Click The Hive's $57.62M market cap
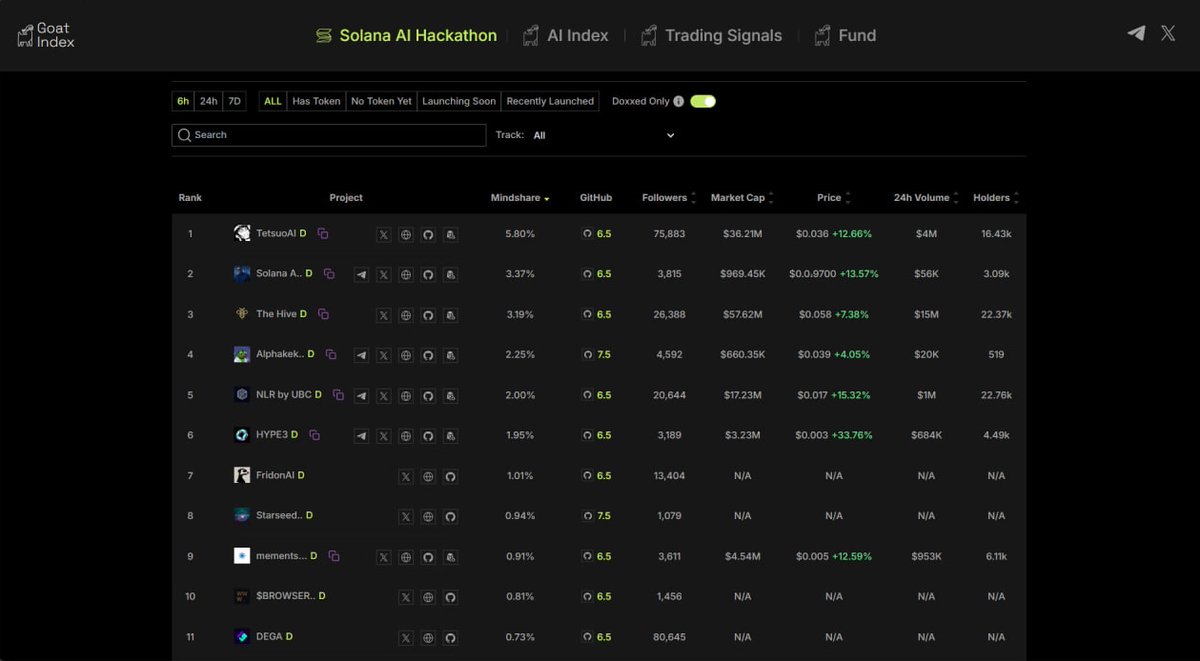This screenshot has width=1200, height=661. coord(742,314)
